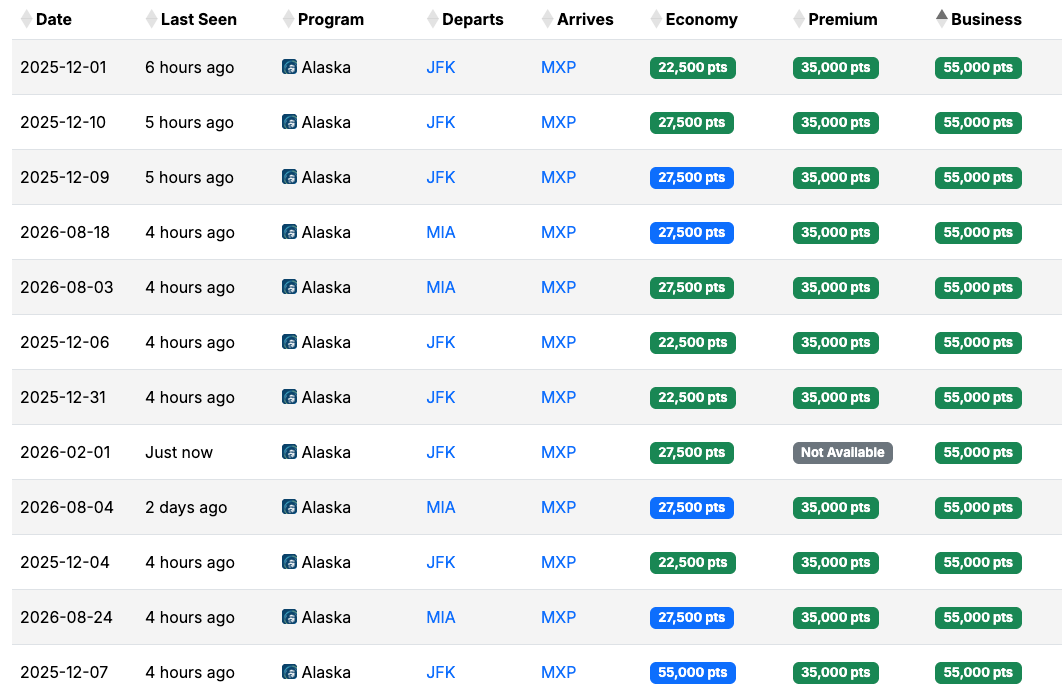Click the Last Seen sort arrows icon
Screen dimensions: 1062x698
(151, 19)
